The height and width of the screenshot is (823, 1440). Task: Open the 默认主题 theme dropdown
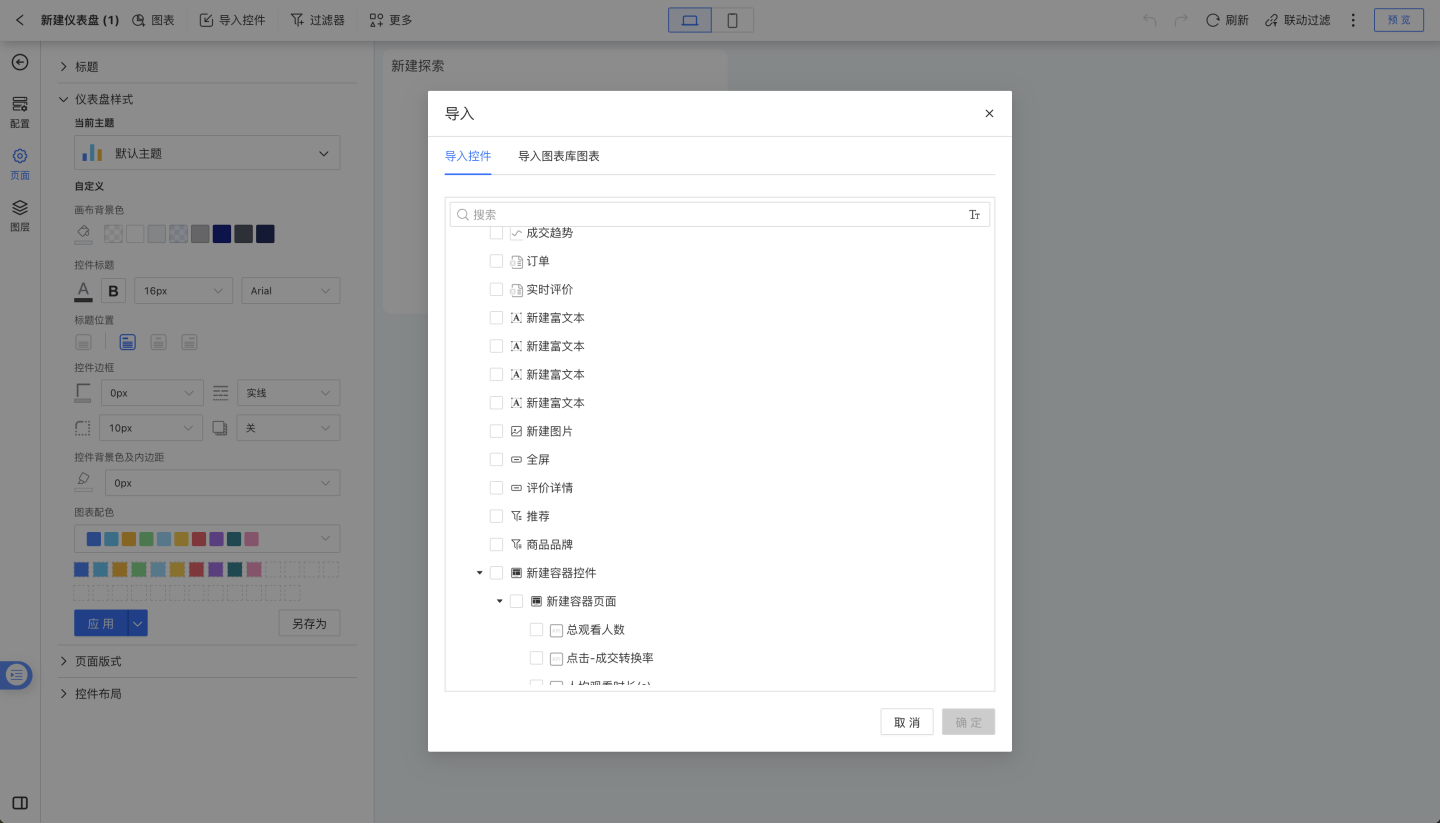207,153
